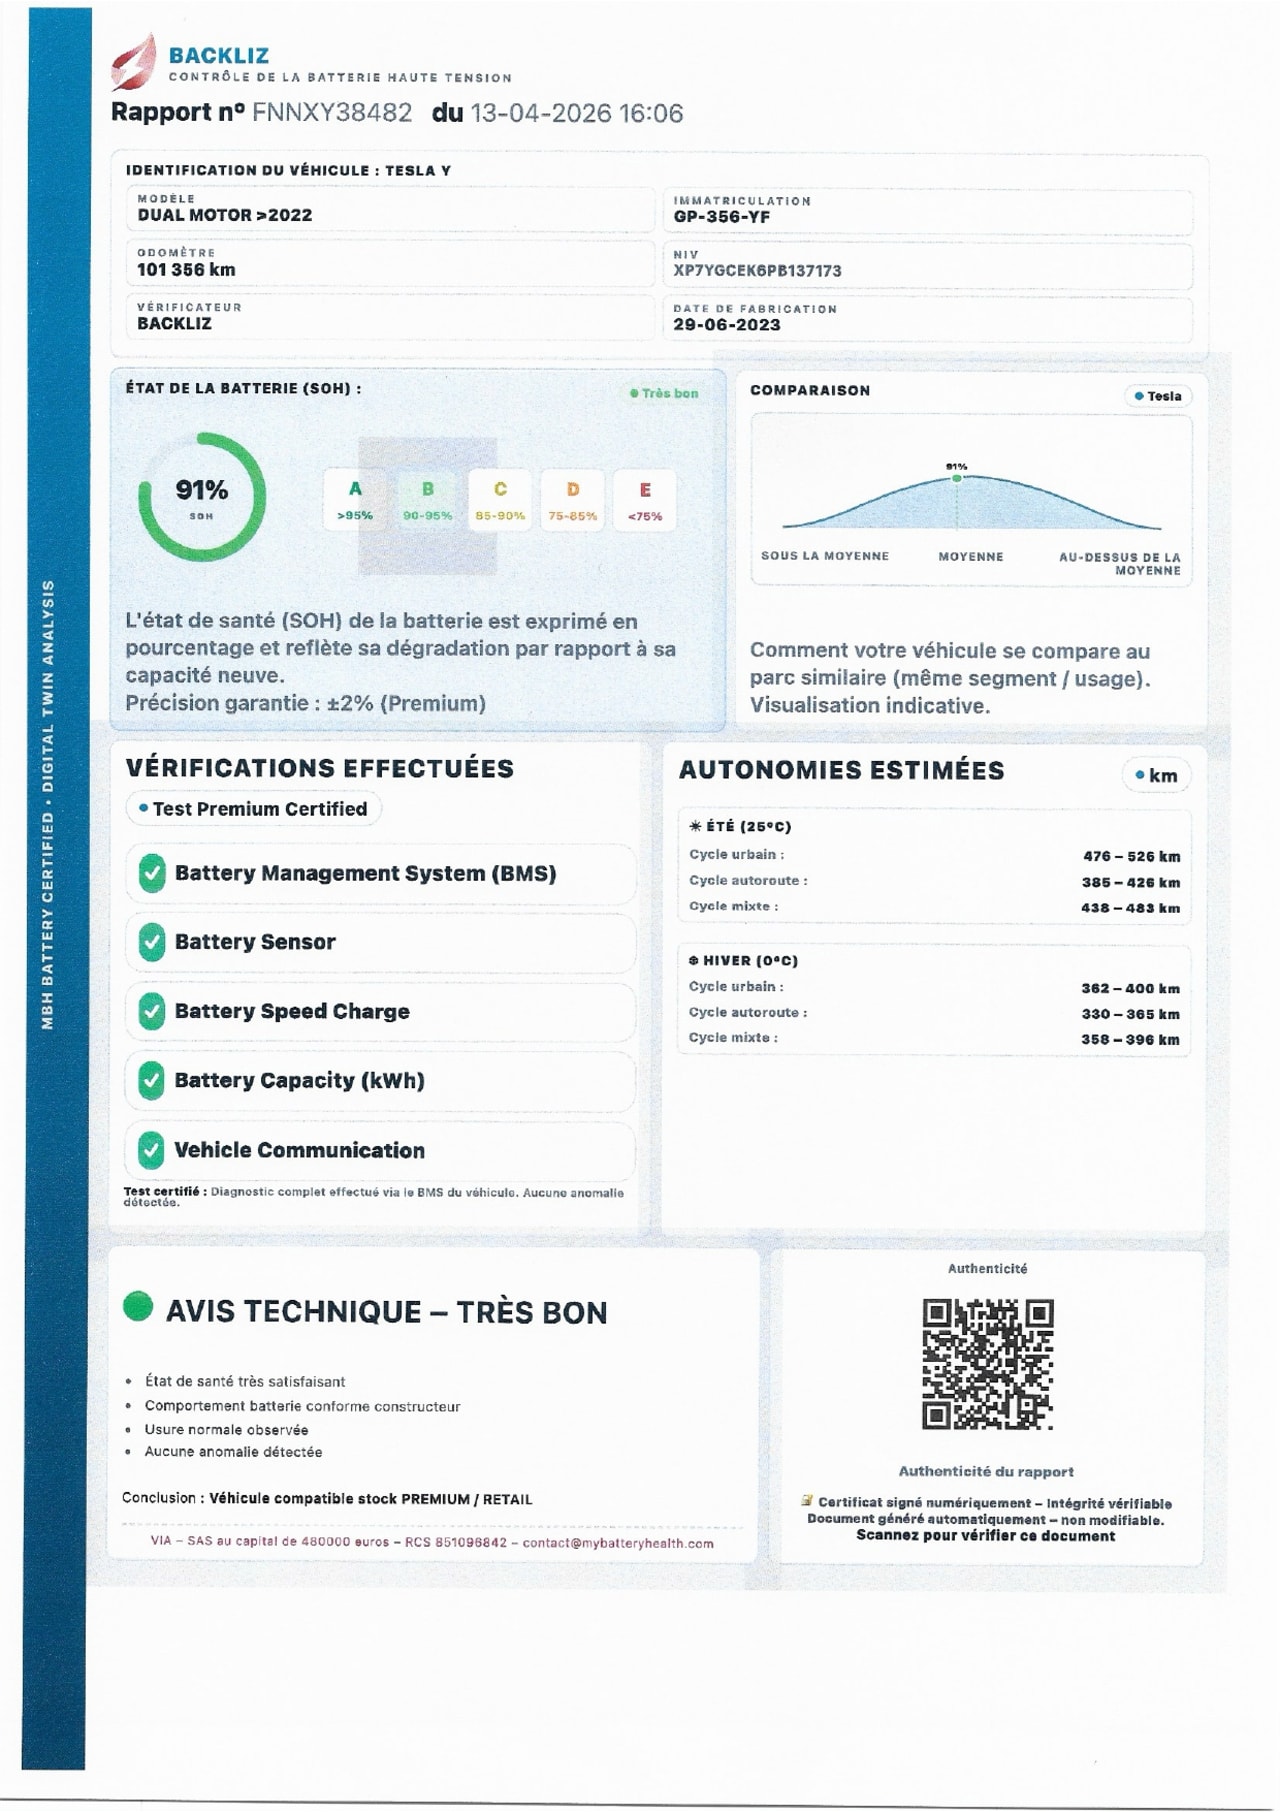The image size is (1280, 1812).
Task: Click the 'Battery Management System (BMS)' row label
Action: [366, 873]
